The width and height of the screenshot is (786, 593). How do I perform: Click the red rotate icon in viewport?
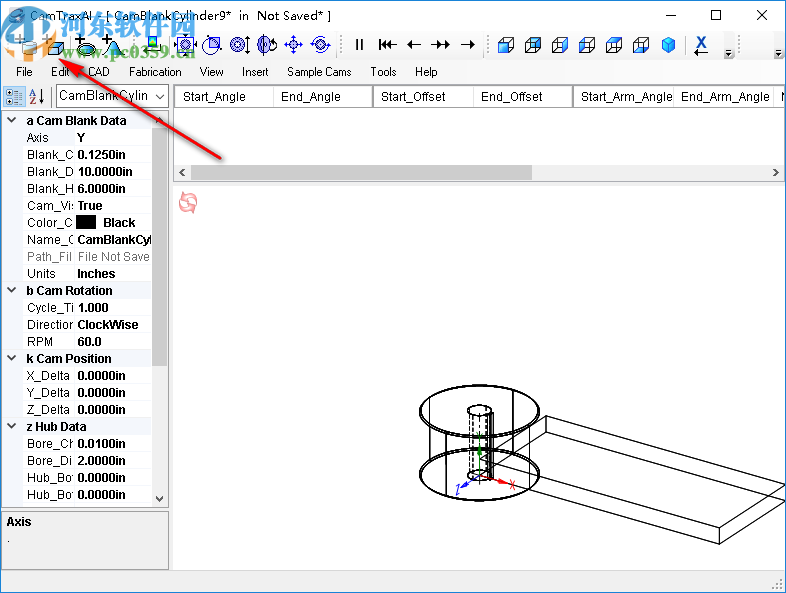tap(188, 203)
